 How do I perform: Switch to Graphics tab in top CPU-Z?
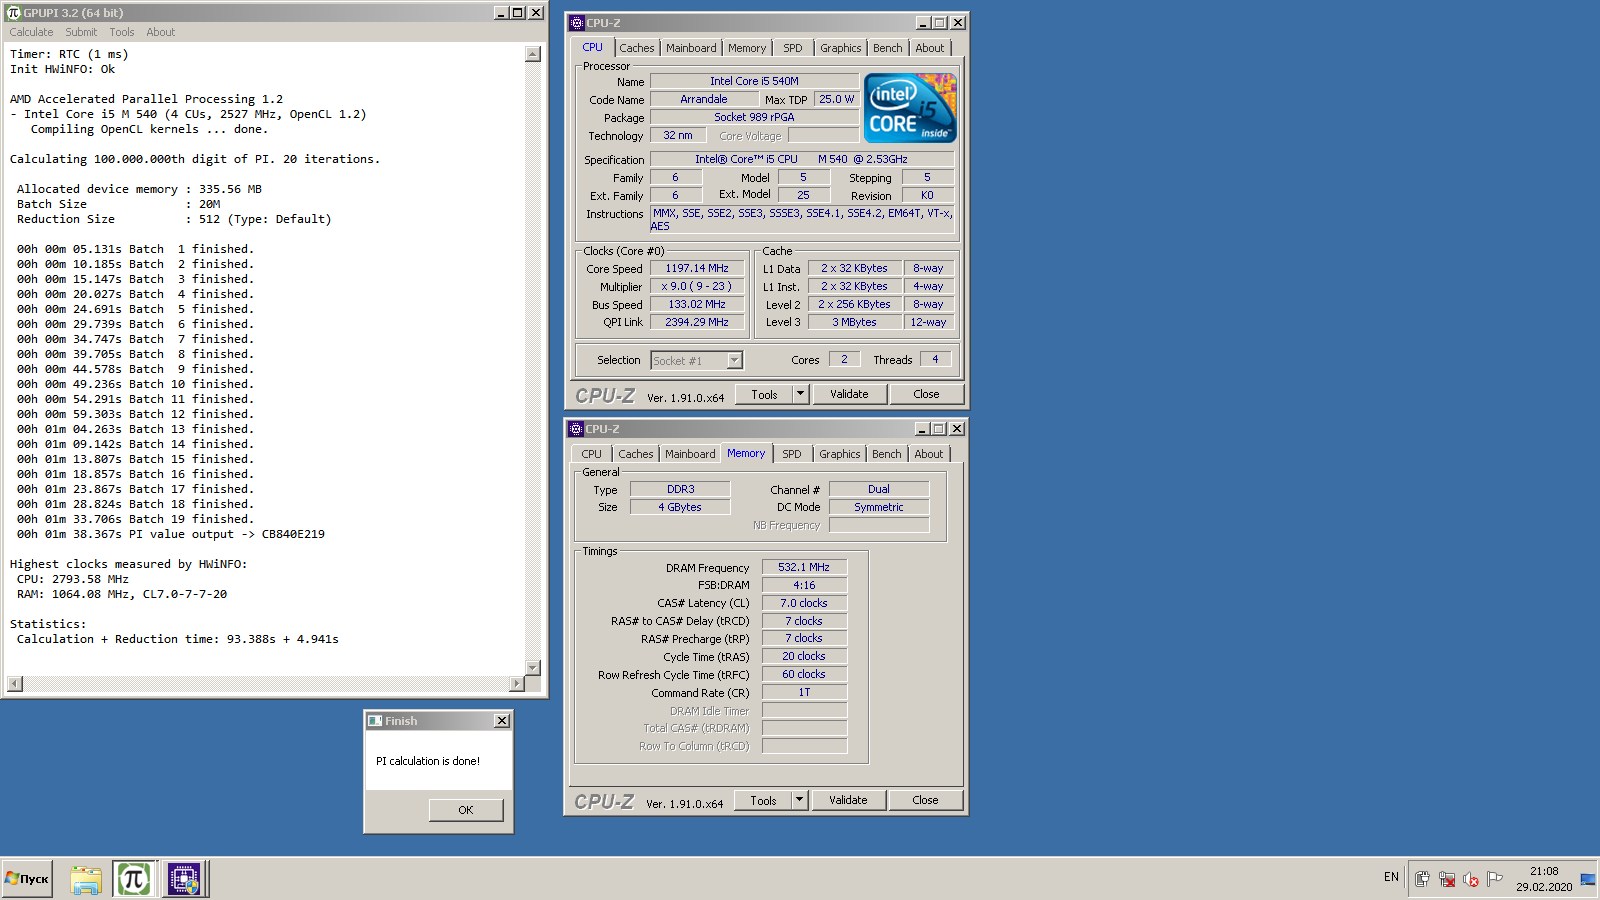click(840, 48)
